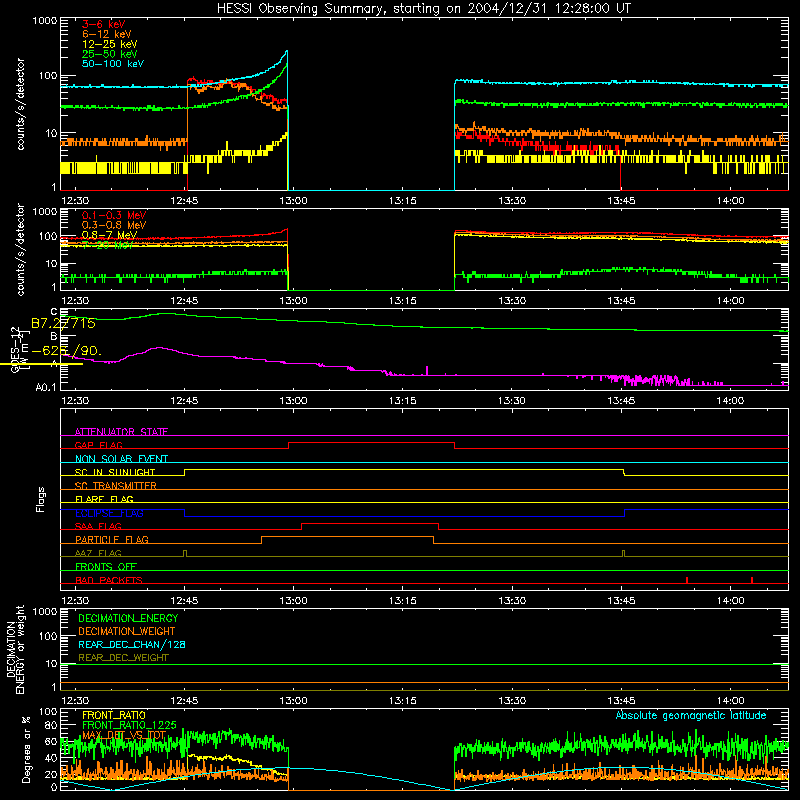Image resolution: width=800 pixels, height=800 pixels.
Task: Select the orange 6-12 keV legend label
Action: click(107, 34)
